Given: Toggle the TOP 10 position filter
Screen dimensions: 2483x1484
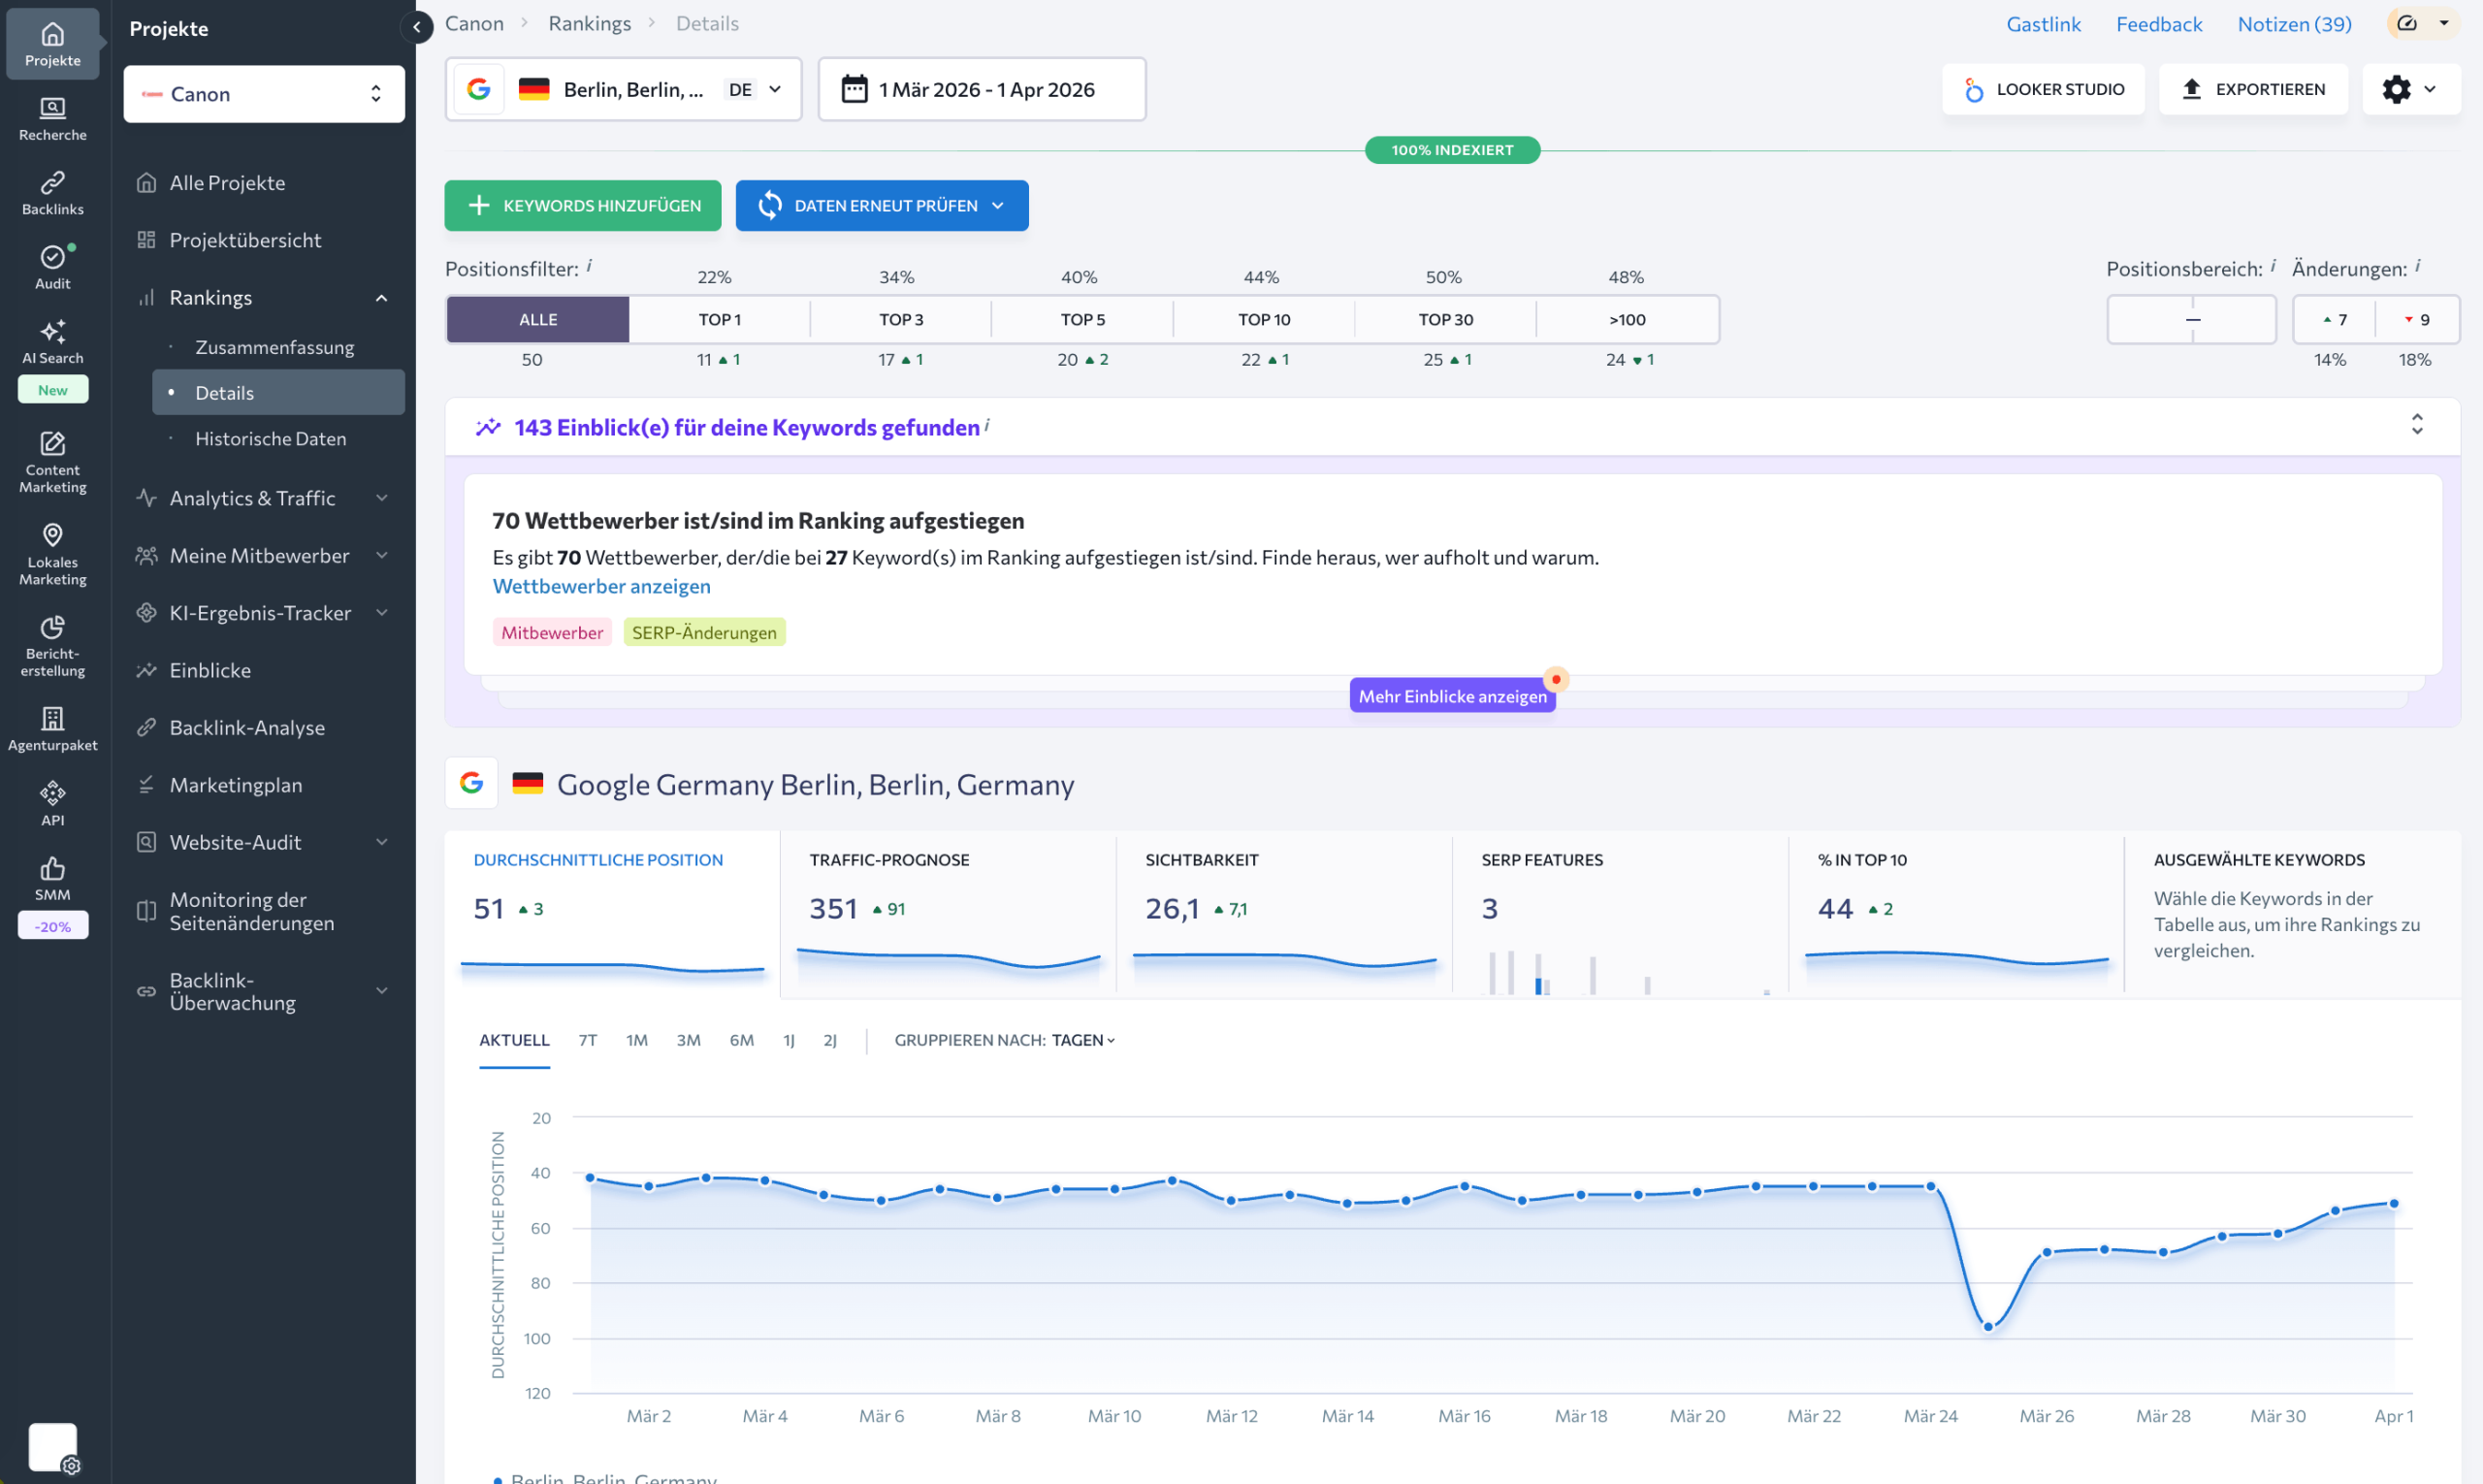Looking at the screenshot, I should point(1264,319).
